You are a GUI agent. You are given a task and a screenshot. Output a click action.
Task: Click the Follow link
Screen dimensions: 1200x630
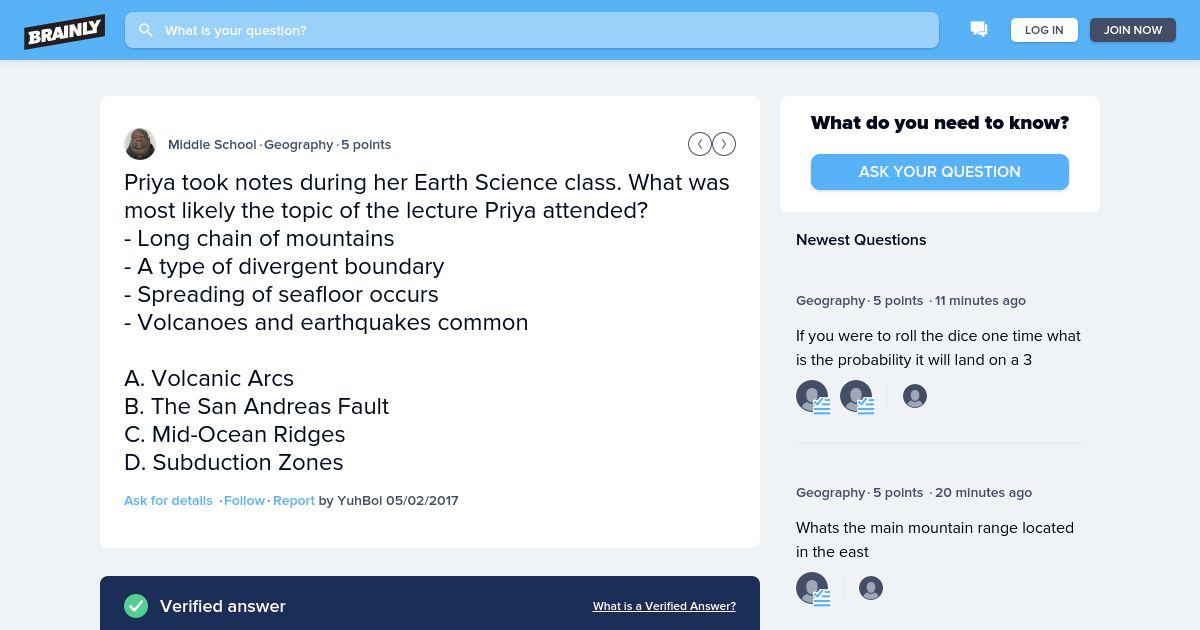(x=244, y=500)
